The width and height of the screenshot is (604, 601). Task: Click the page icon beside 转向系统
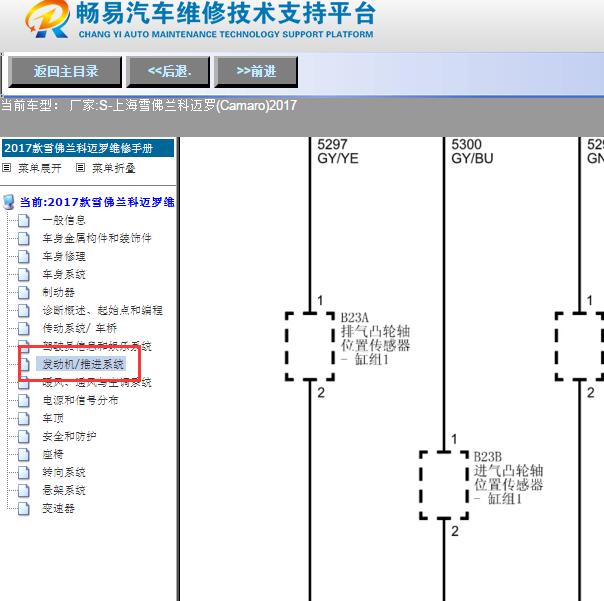pyautogui.click(x=24, y=473)
